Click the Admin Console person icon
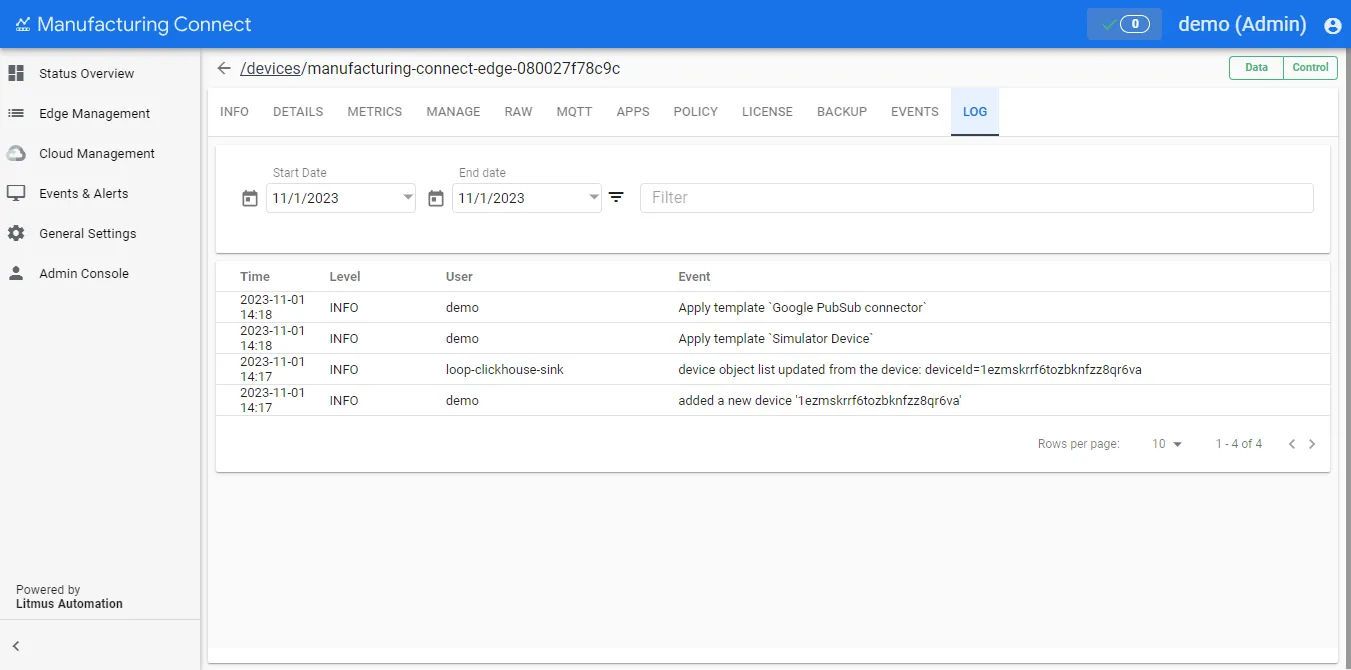1351x670 pixels. coord(16,273)
